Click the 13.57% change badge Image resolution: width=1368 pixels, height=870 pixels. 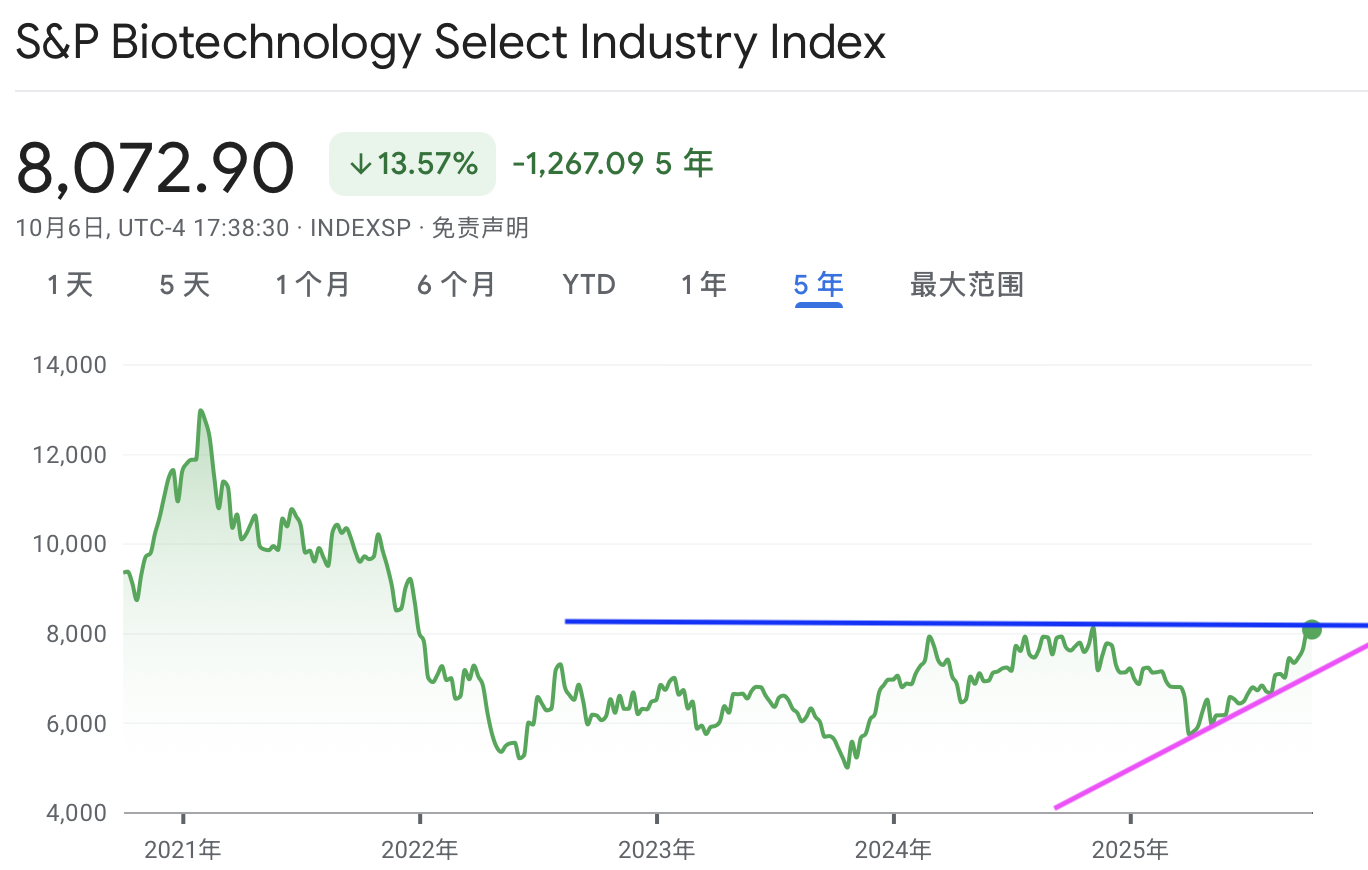[x=413, y=164]
